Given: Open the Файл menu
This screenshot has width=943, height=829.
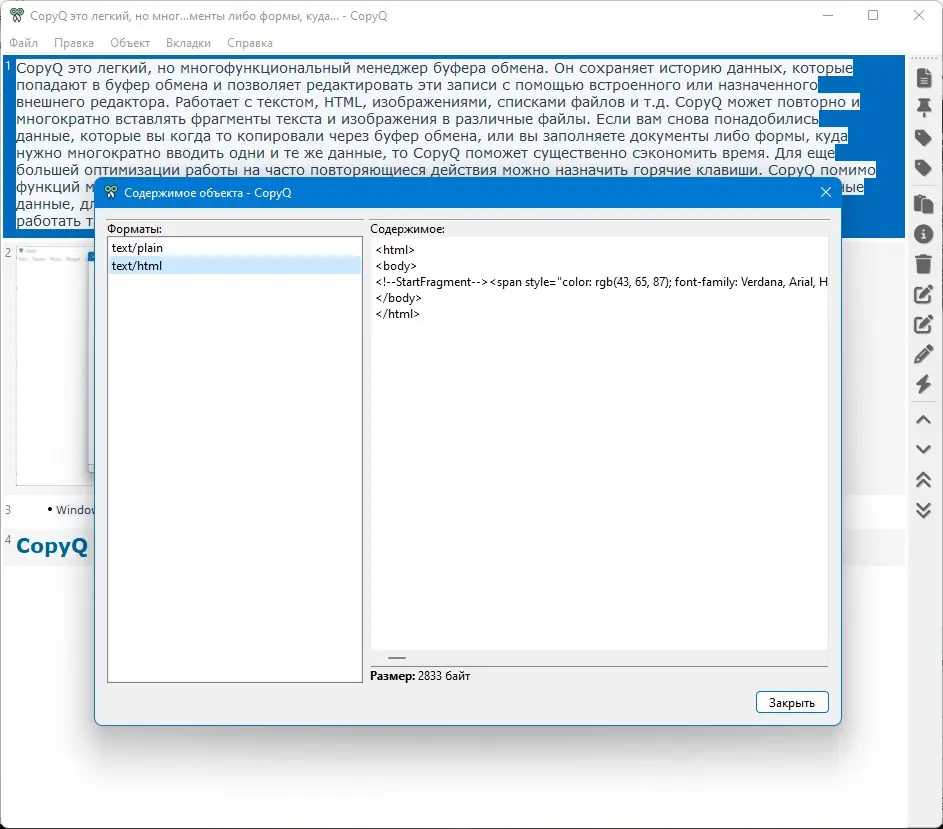Looking at the screenshot, I should click(x=23, y=43).
